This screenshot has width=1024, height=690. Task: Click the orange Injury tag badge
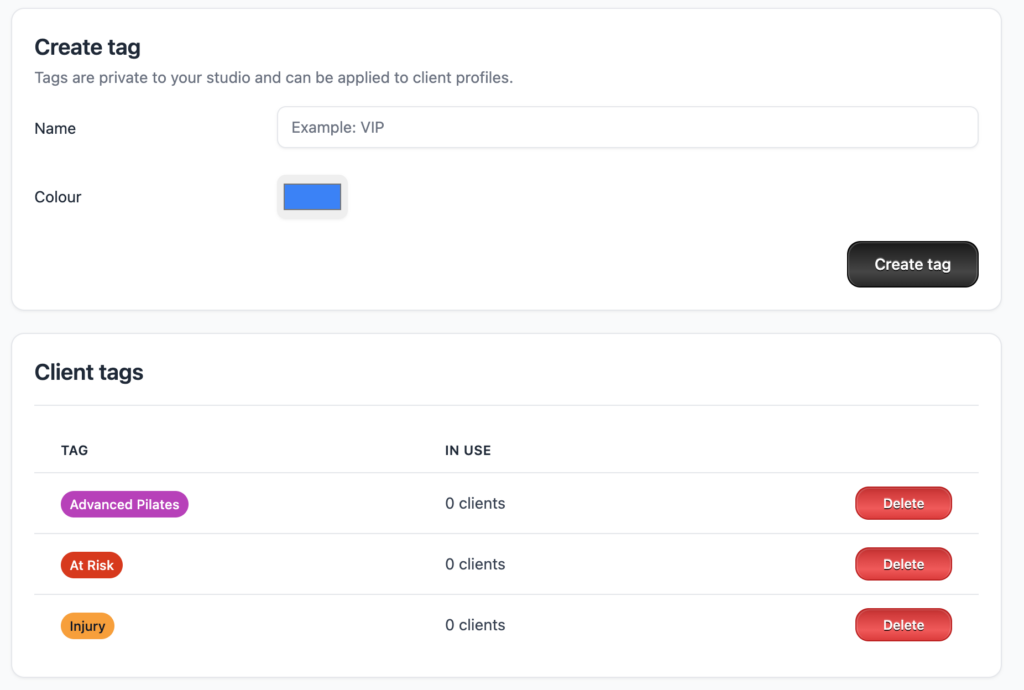[x=88, y=627]
